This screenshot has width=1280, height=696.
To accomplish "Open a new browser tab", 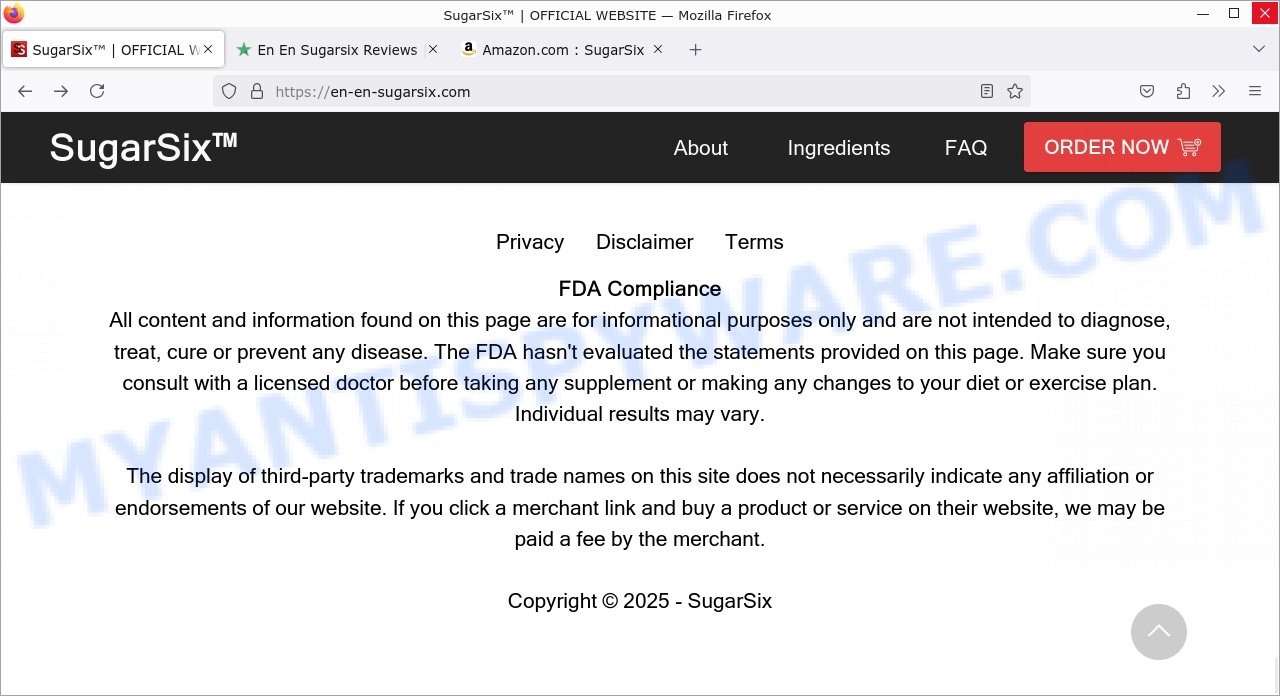I will (x=696, y=50).
